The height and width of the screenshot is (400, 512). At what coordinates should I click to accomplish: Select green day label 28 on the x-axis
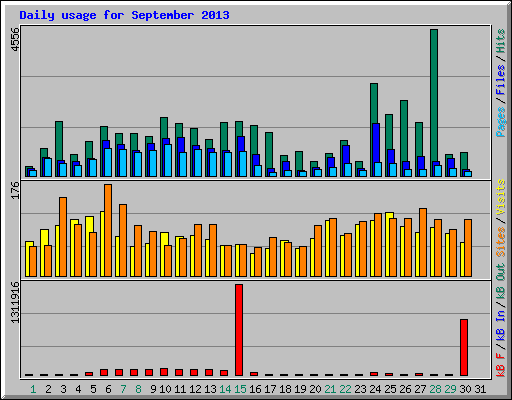(x=435, y=389)
